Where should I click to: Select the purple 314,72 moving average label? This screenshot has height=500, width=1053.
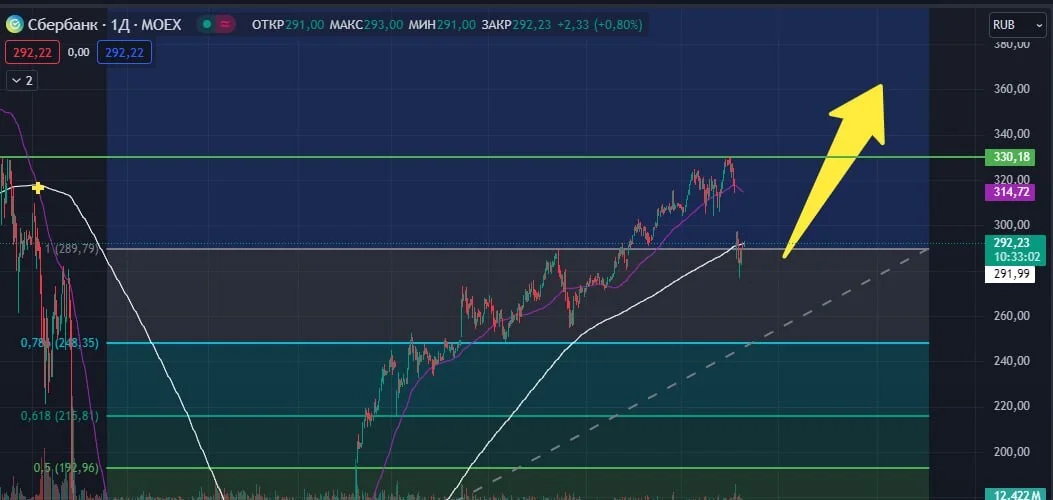coord(1010,193)
